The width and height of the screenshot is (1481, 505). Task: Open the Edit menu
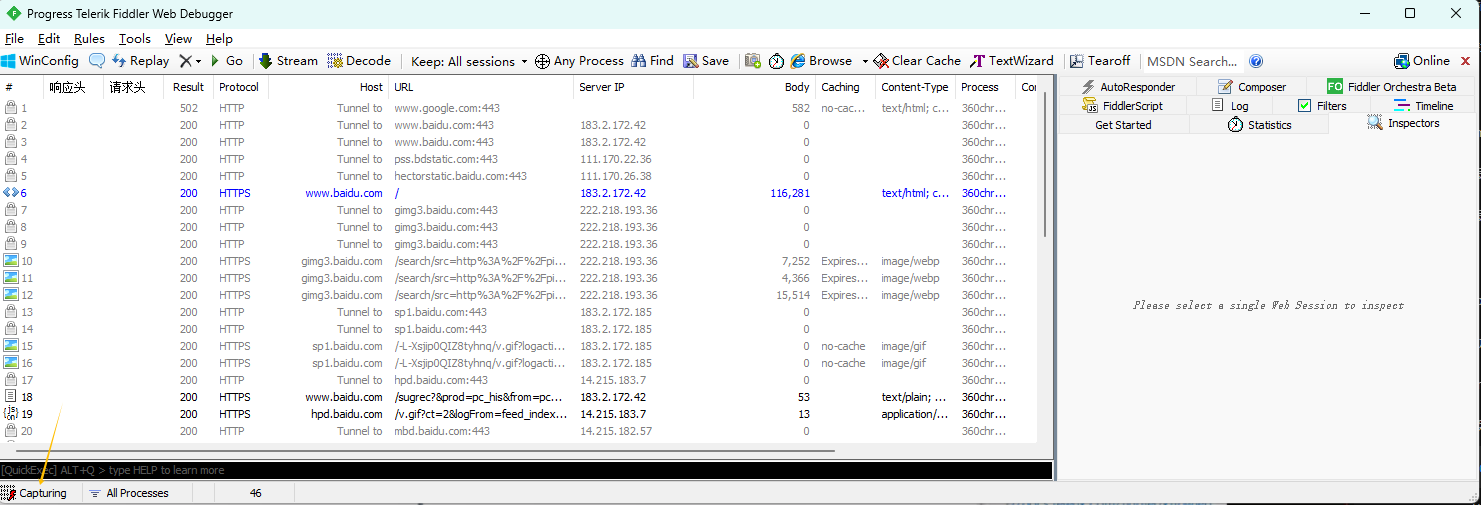(49, 39)
